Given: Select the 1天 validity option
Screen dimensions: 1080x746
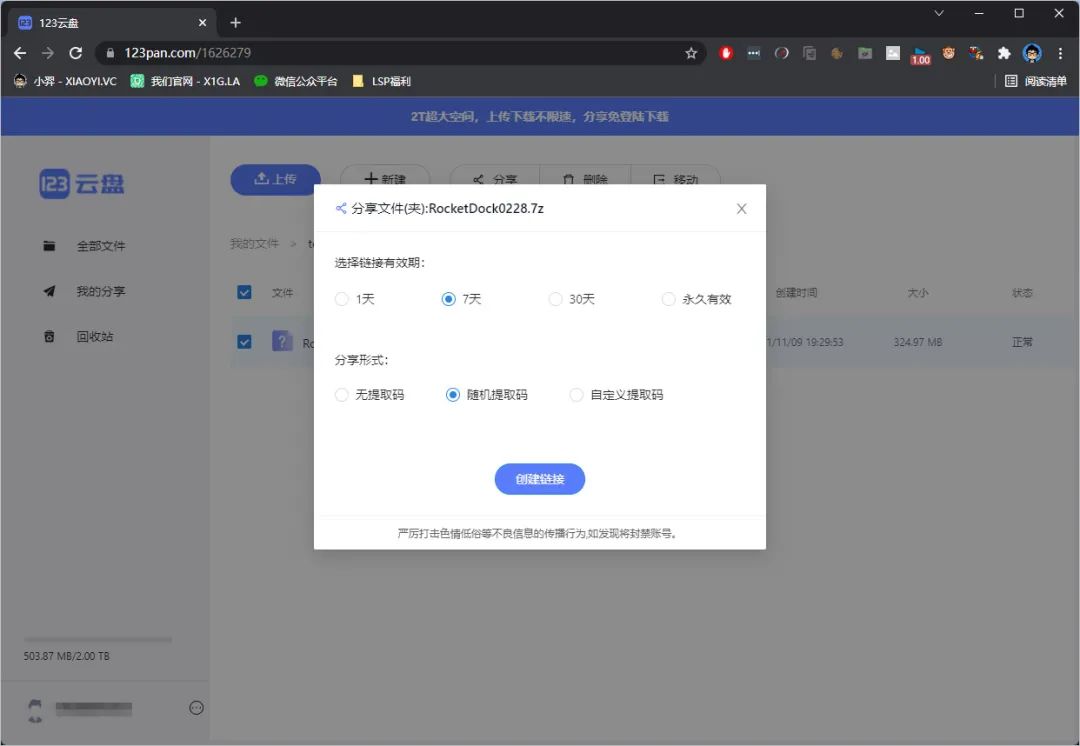Looking at the screenshot, I should [x=342, y=299].
